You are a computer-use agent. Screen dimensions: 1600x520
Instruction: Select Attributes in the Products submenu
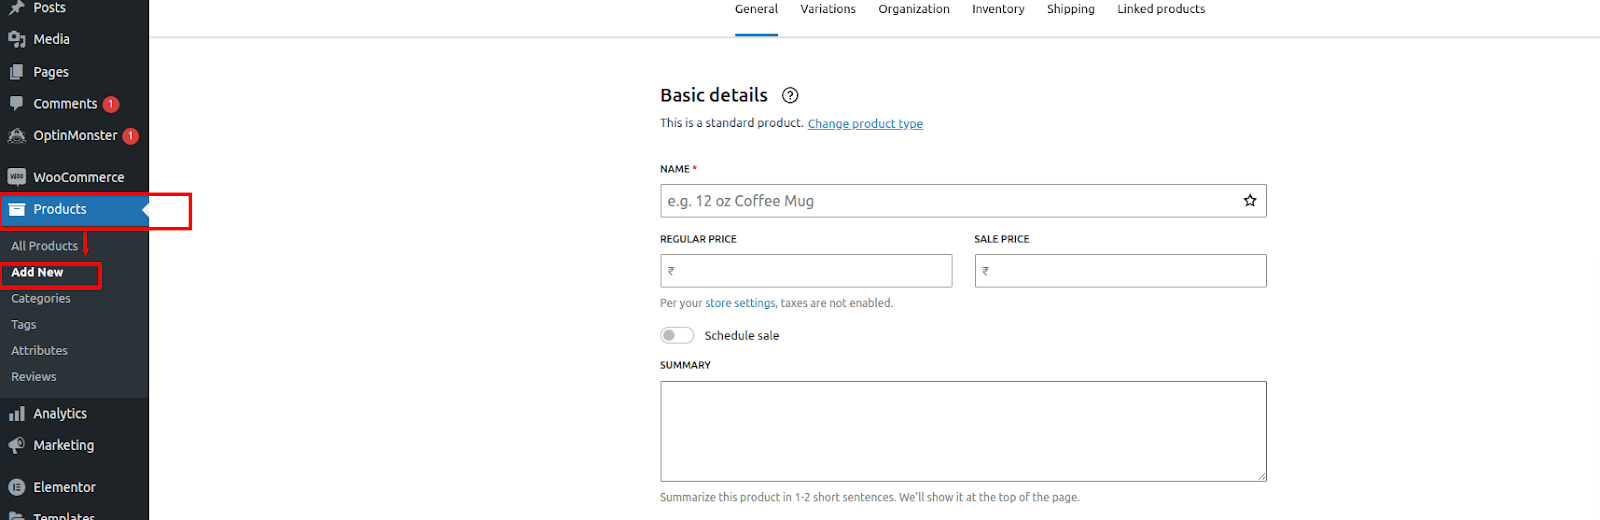pyautogui.click(x=40, y=351)
